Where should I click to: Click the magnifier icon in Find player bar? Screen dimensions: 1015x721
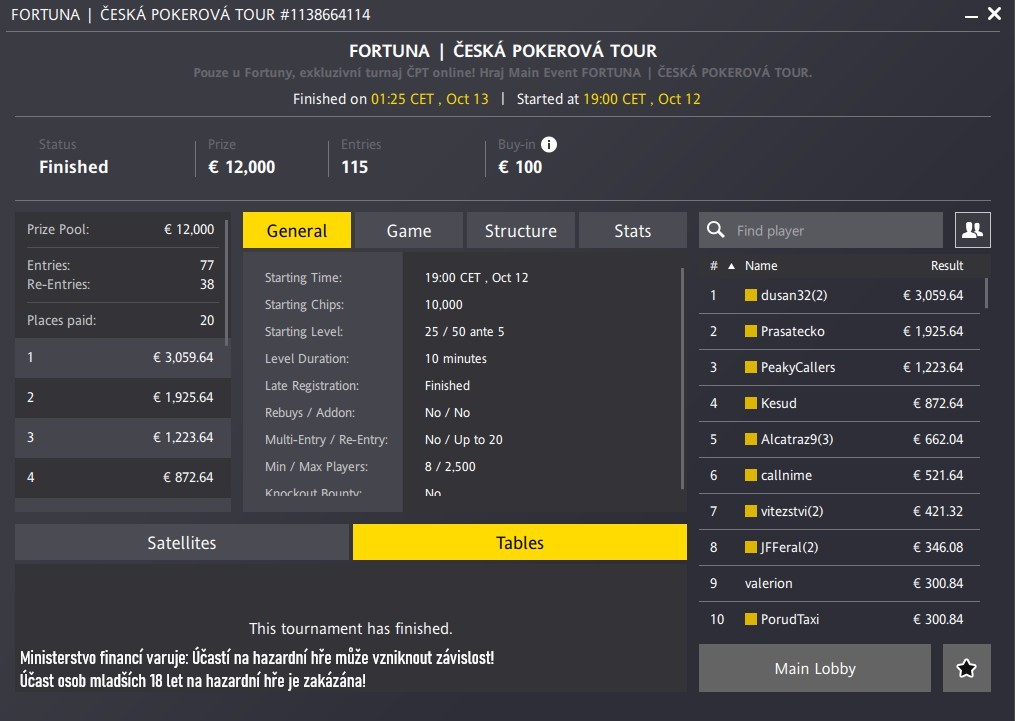click(x=716, y=229)
